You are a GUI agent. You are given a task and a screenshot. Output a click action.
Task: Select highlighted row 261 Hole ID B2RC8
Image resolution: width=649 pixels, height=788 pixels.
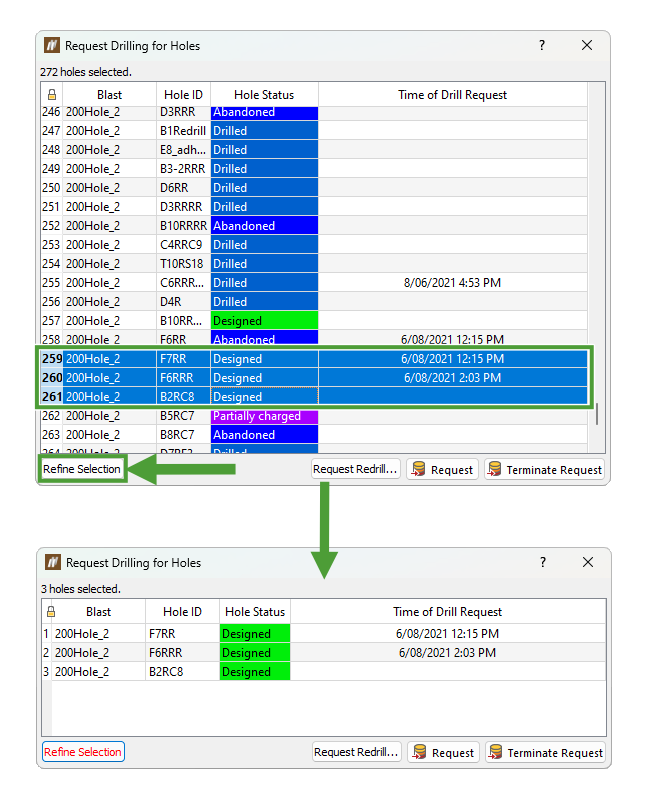[314, 397]
